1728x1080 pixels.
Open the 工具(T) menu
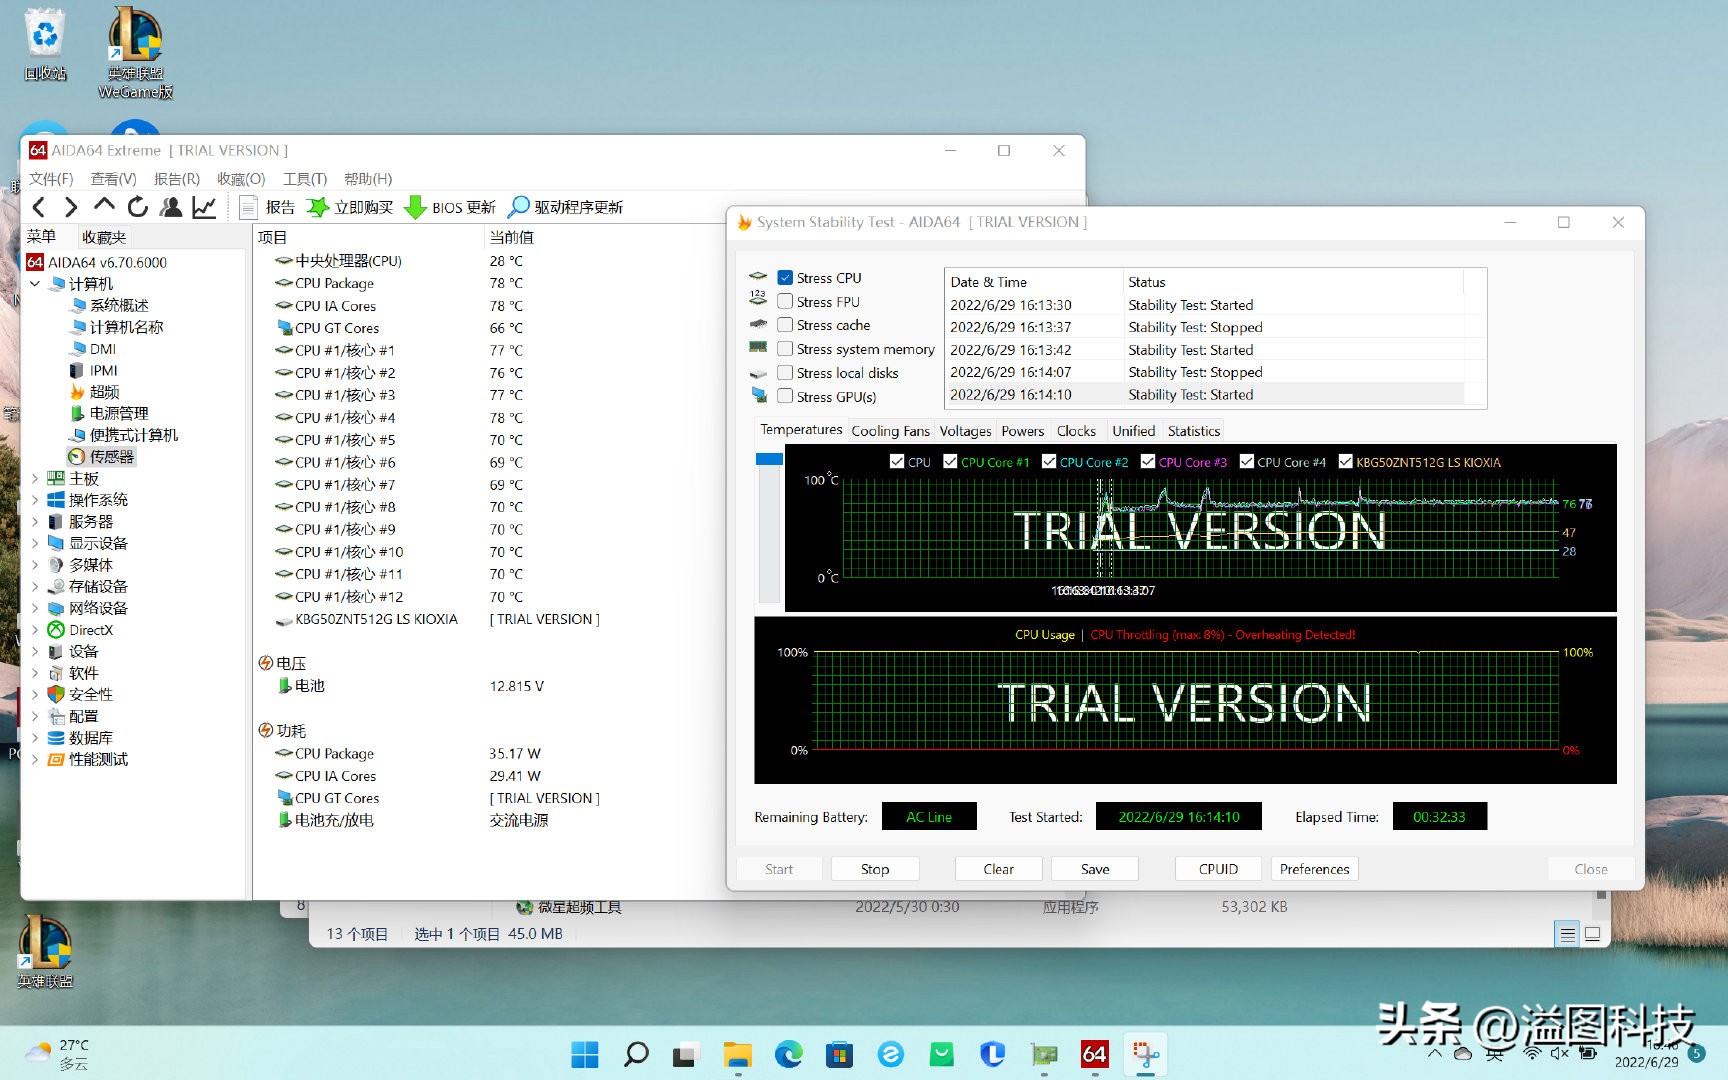click(x=303, y=178)
